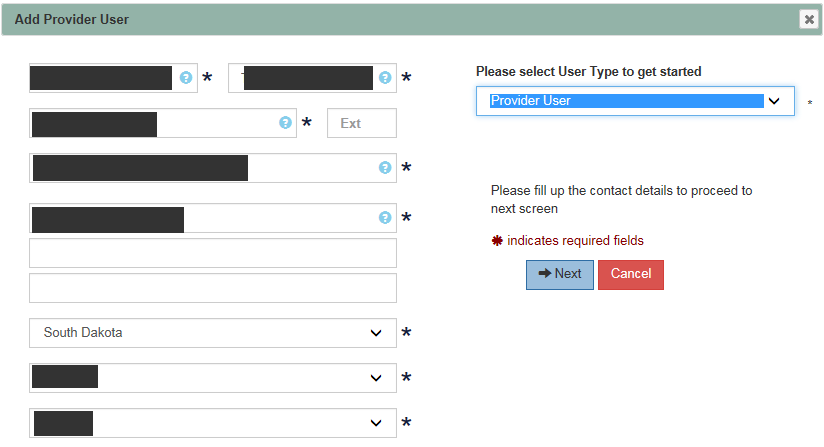Click help icon in first top-left field

click(x=186, y=78)
